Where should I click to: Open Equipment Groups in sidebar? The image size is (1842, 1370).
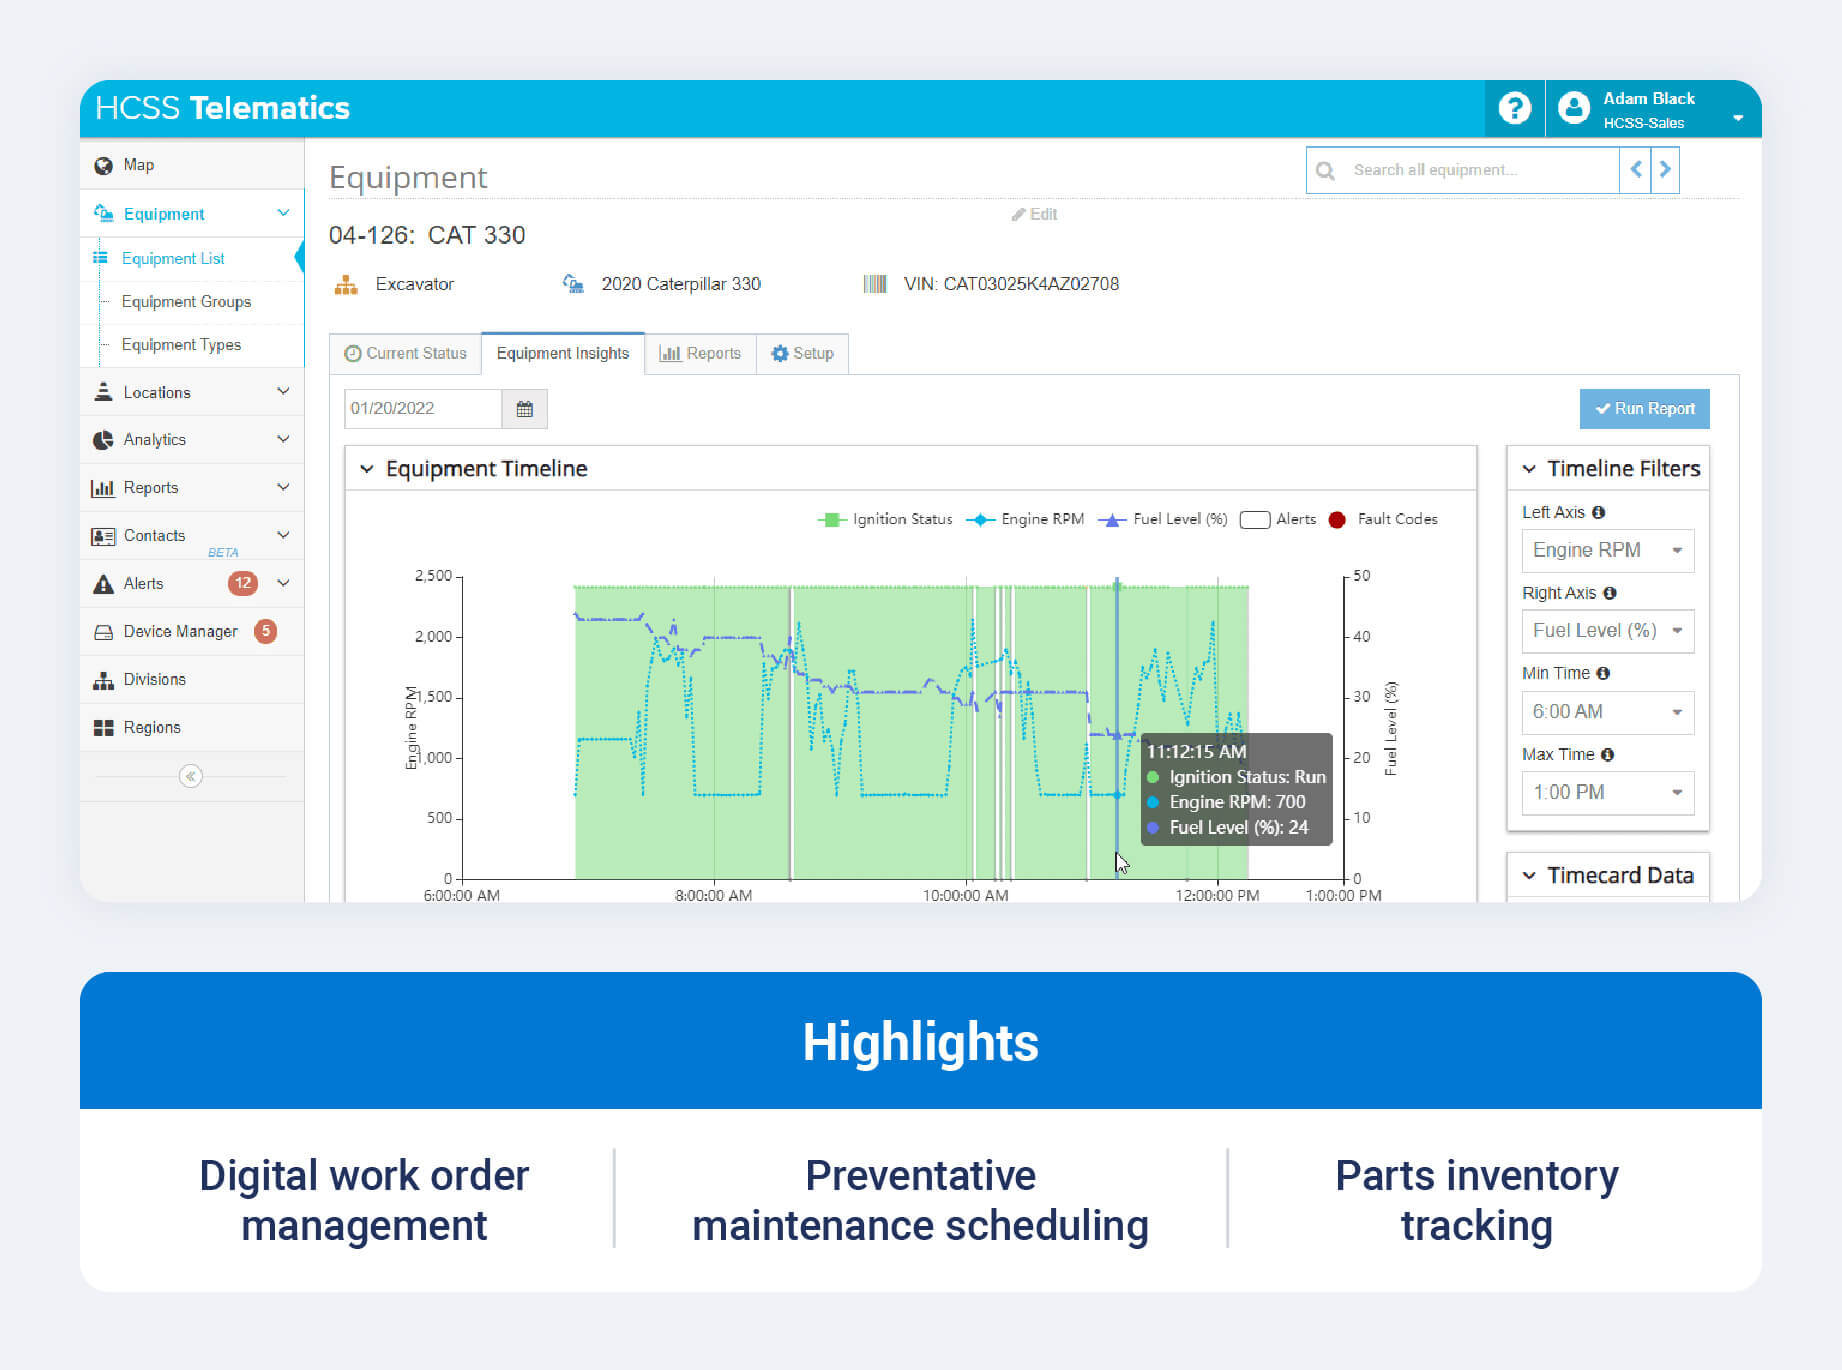[x=186, y=301]
